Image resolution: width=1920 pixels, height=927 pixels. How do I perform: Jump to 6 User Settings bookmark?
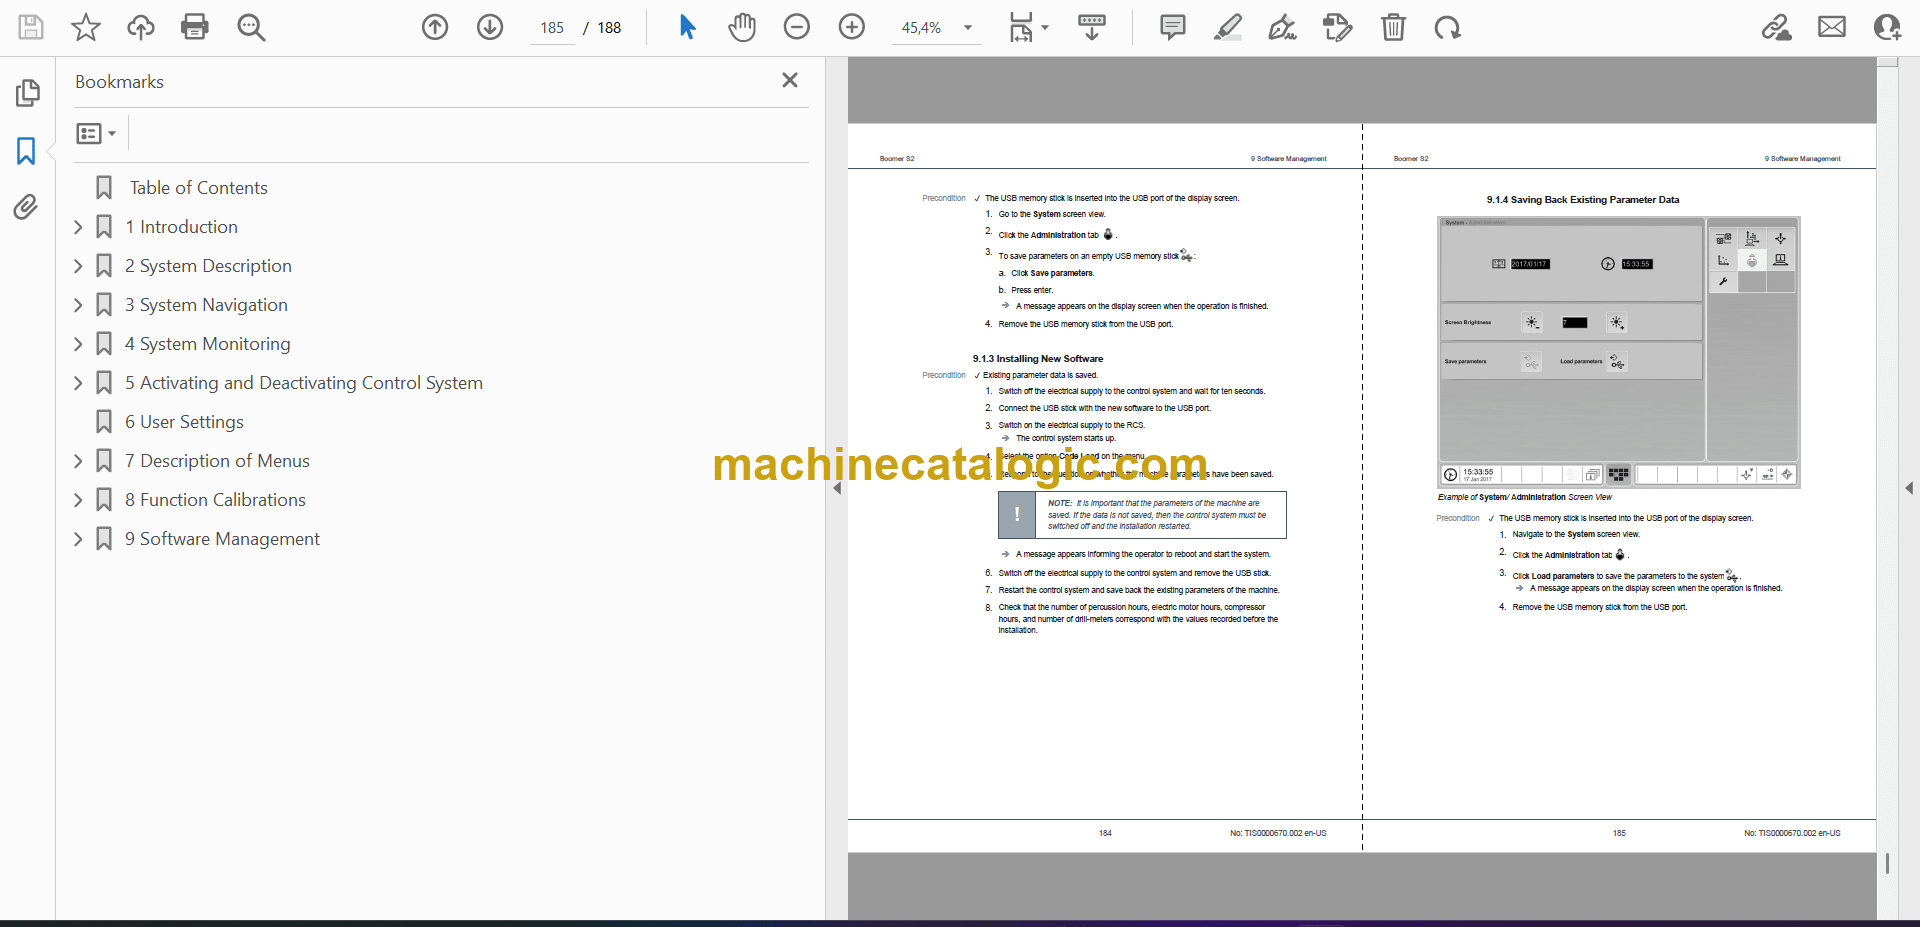pyautogui.click(x=184, y=422)
